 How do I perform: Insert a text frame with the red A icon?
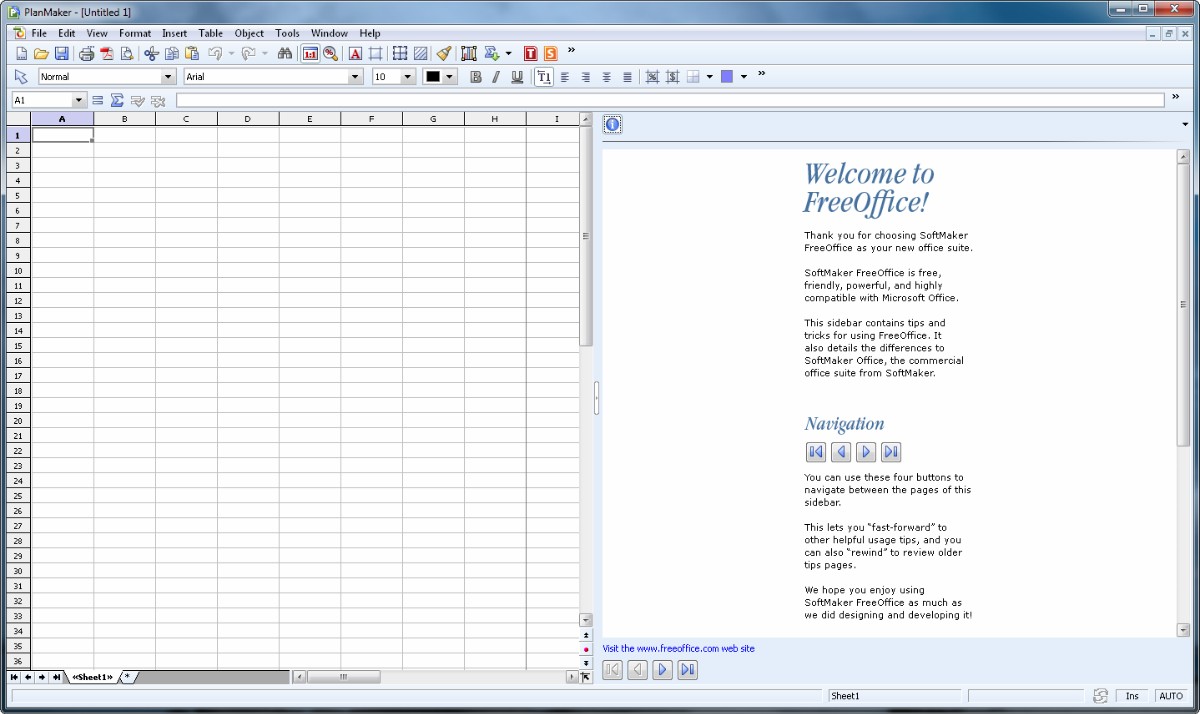click(x=355, y=53)
